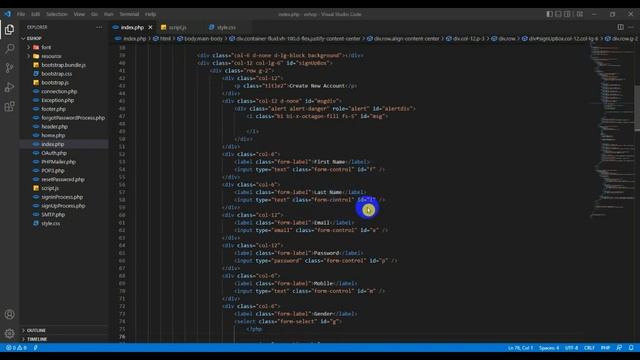
Task: Open html breadcrumb dropdown
Action: coord(162,39)
